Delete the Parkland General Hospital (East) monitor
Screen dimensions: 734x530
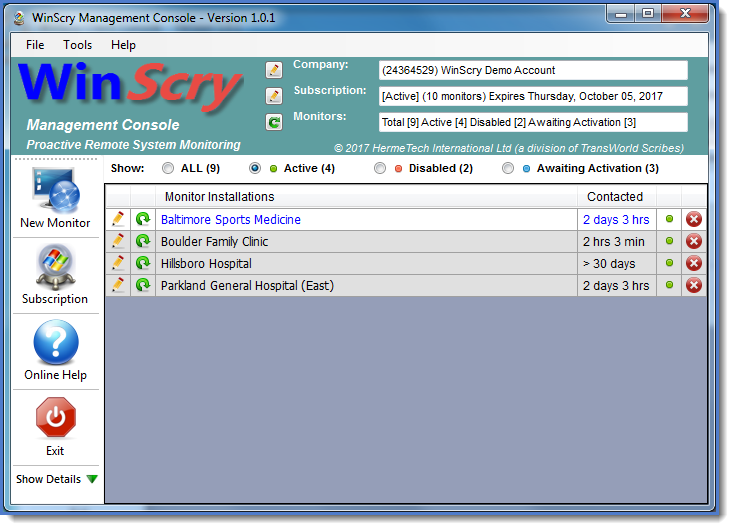coord(694,285)
